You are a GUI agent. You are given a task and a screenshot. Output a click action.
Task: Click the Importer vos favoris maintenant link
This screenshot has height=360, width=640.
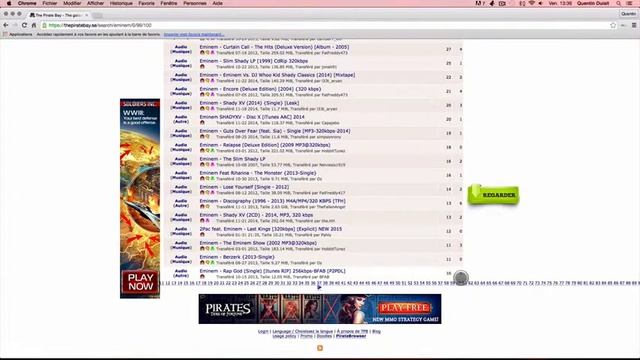(194, 35)
